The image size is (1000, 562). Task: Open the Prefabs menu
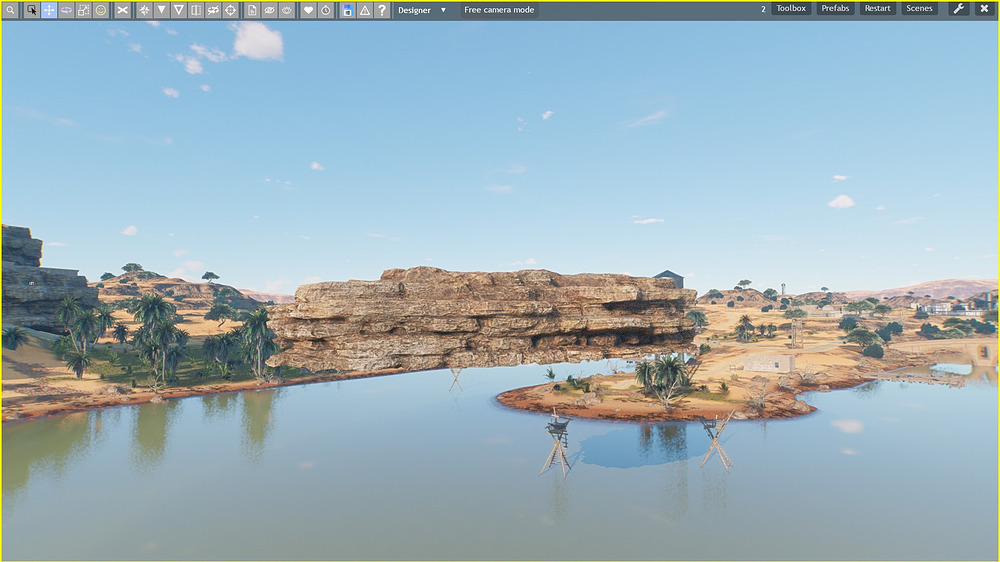(x=835, y=9)
